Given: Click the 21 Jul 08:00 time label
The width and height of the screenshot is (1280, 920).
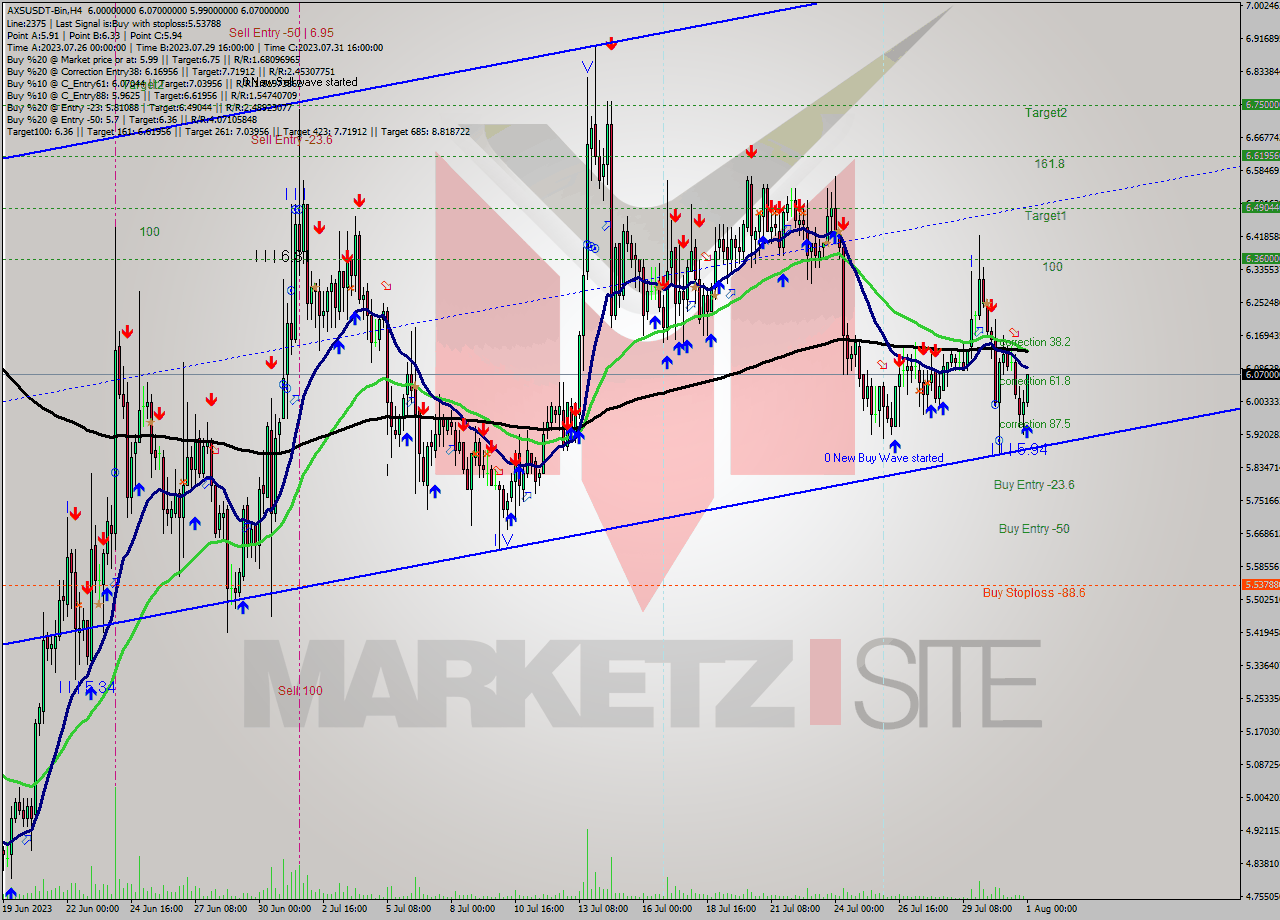Looking at the screenshot, I should pyautogui.click(x=795, y=909).
